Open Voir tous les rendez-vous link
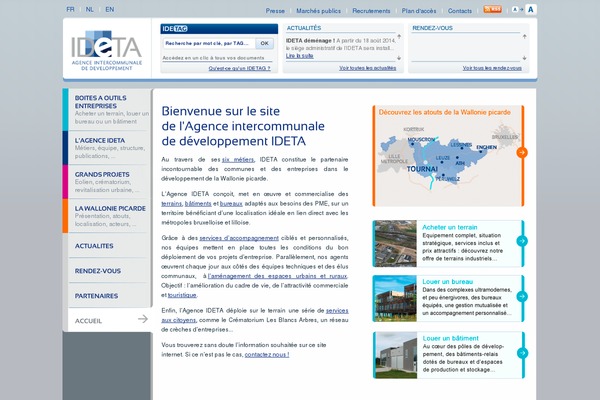600x400 pixels. pos(492,68)
